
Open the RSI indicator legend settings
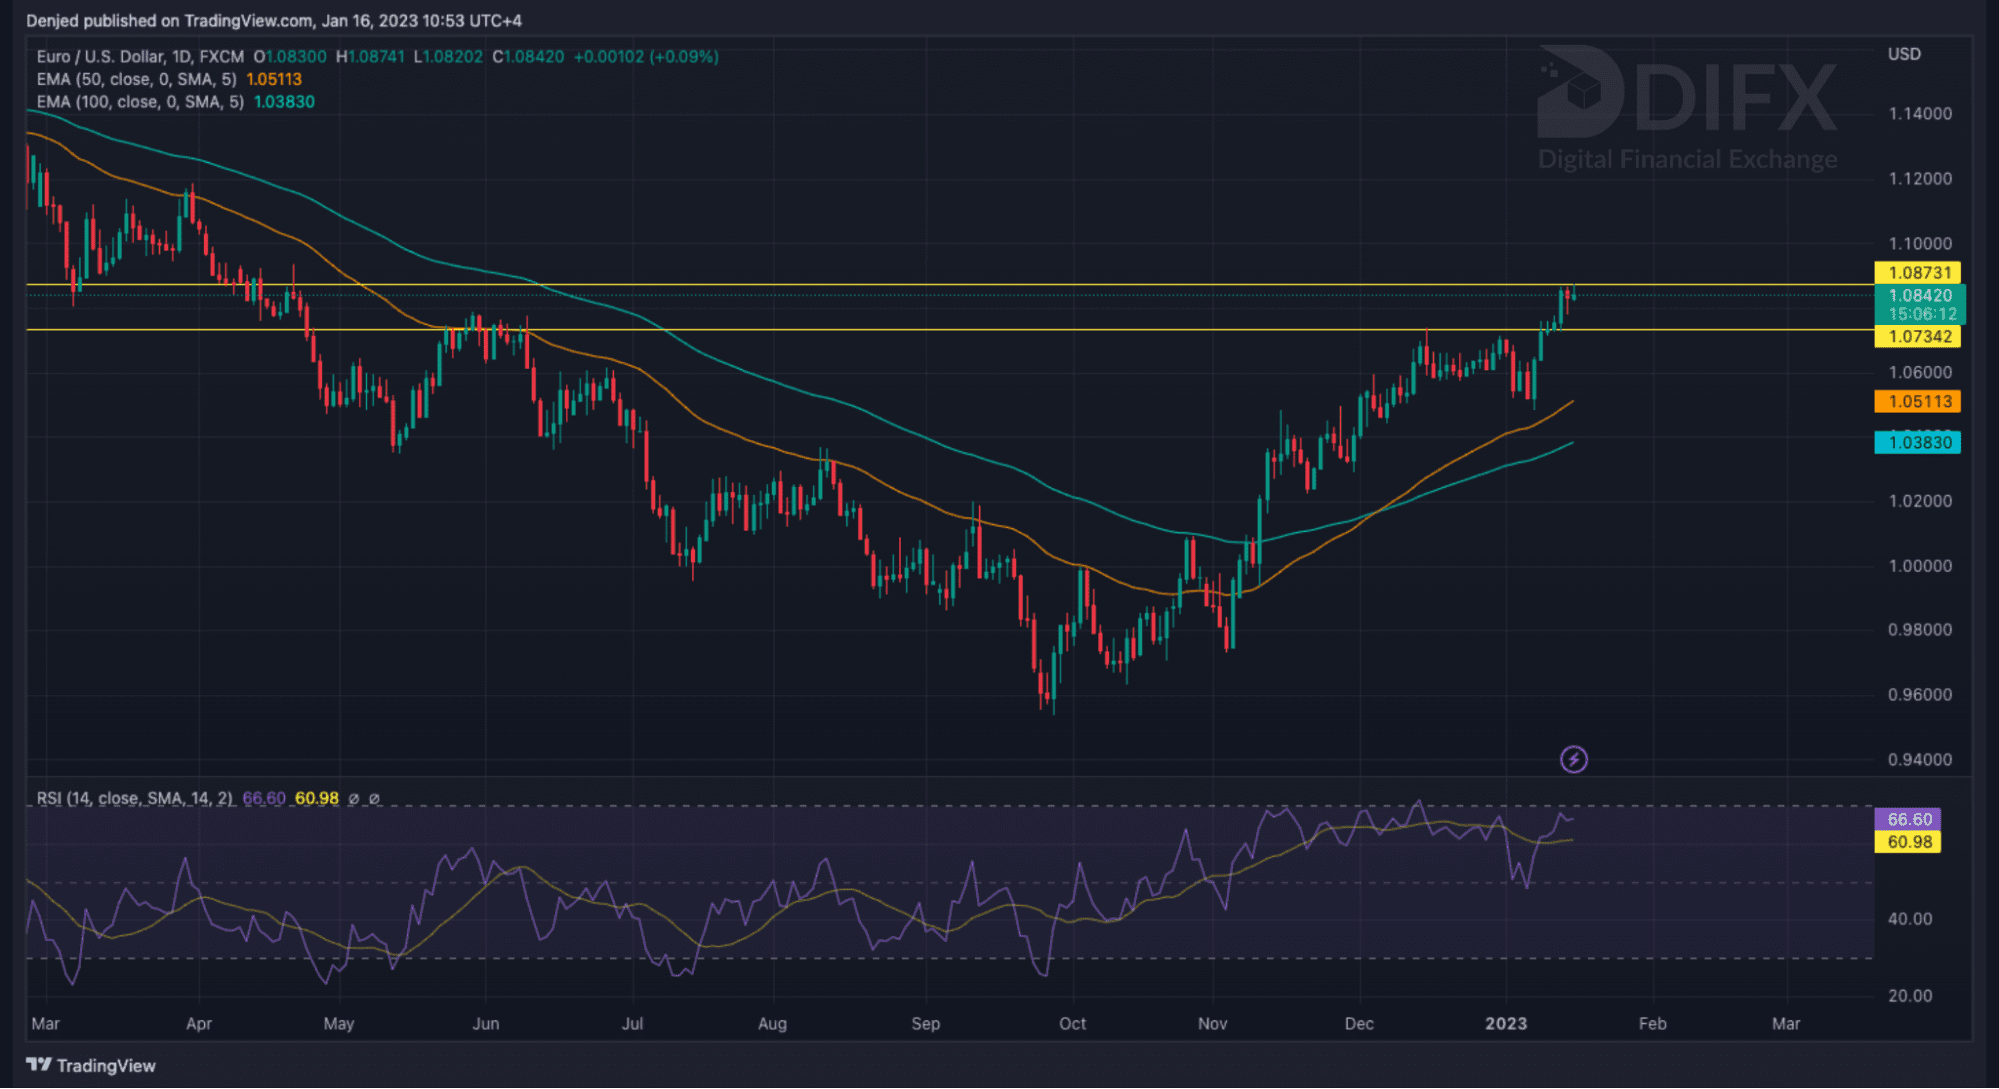click(134, 798)
